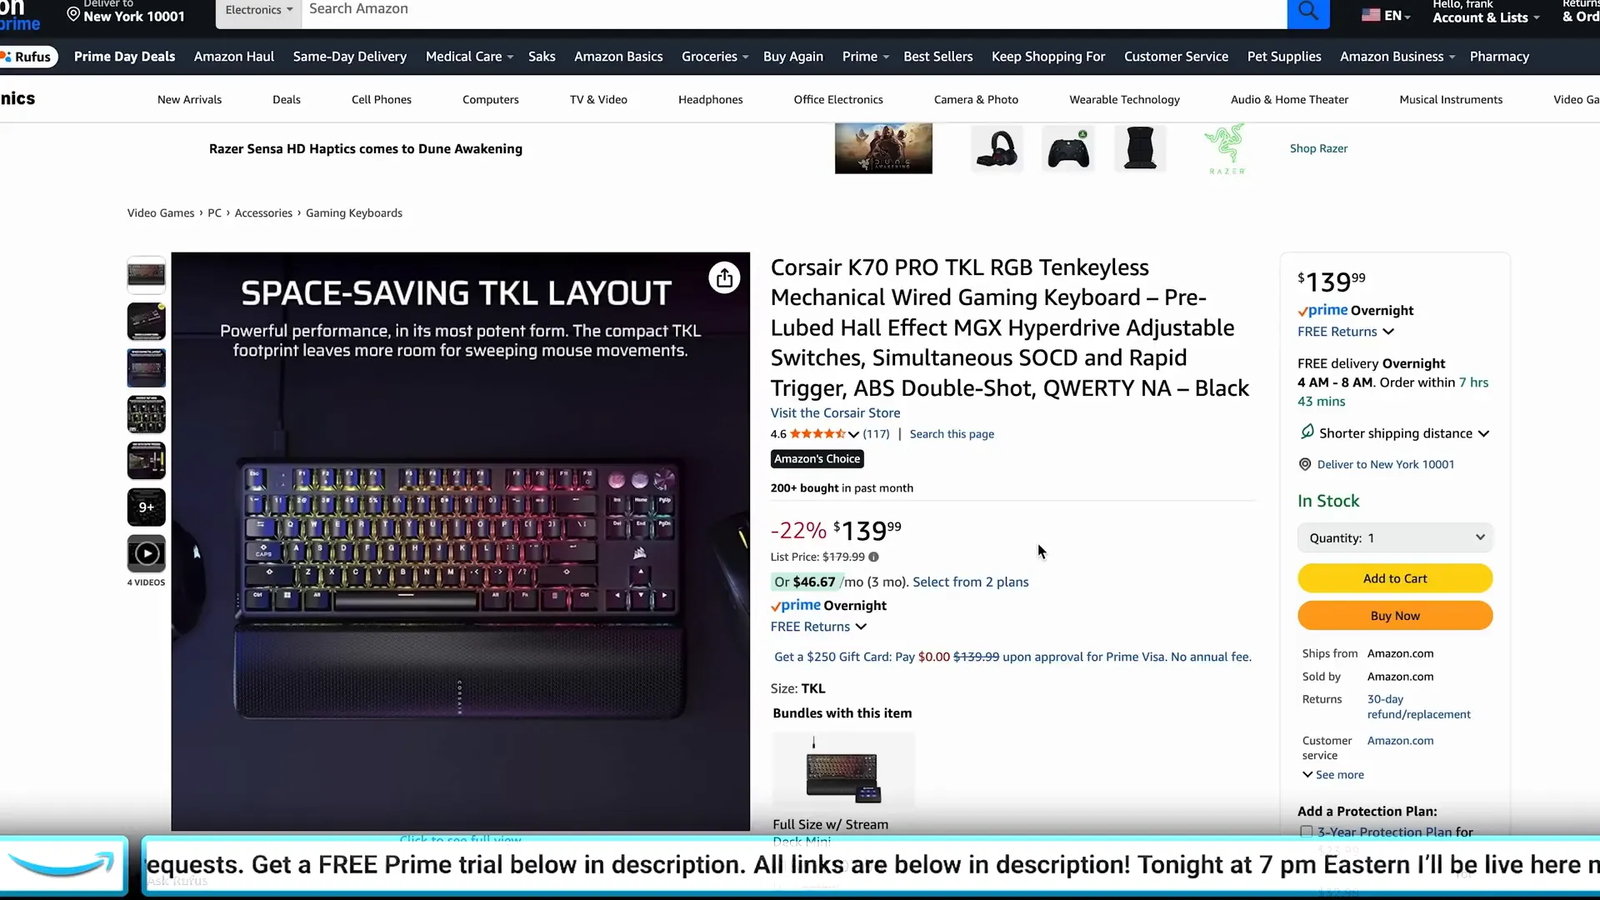Screen dimensions: 1600x900
Task: Open the Razer headset product image
Action: pos(997,149)
